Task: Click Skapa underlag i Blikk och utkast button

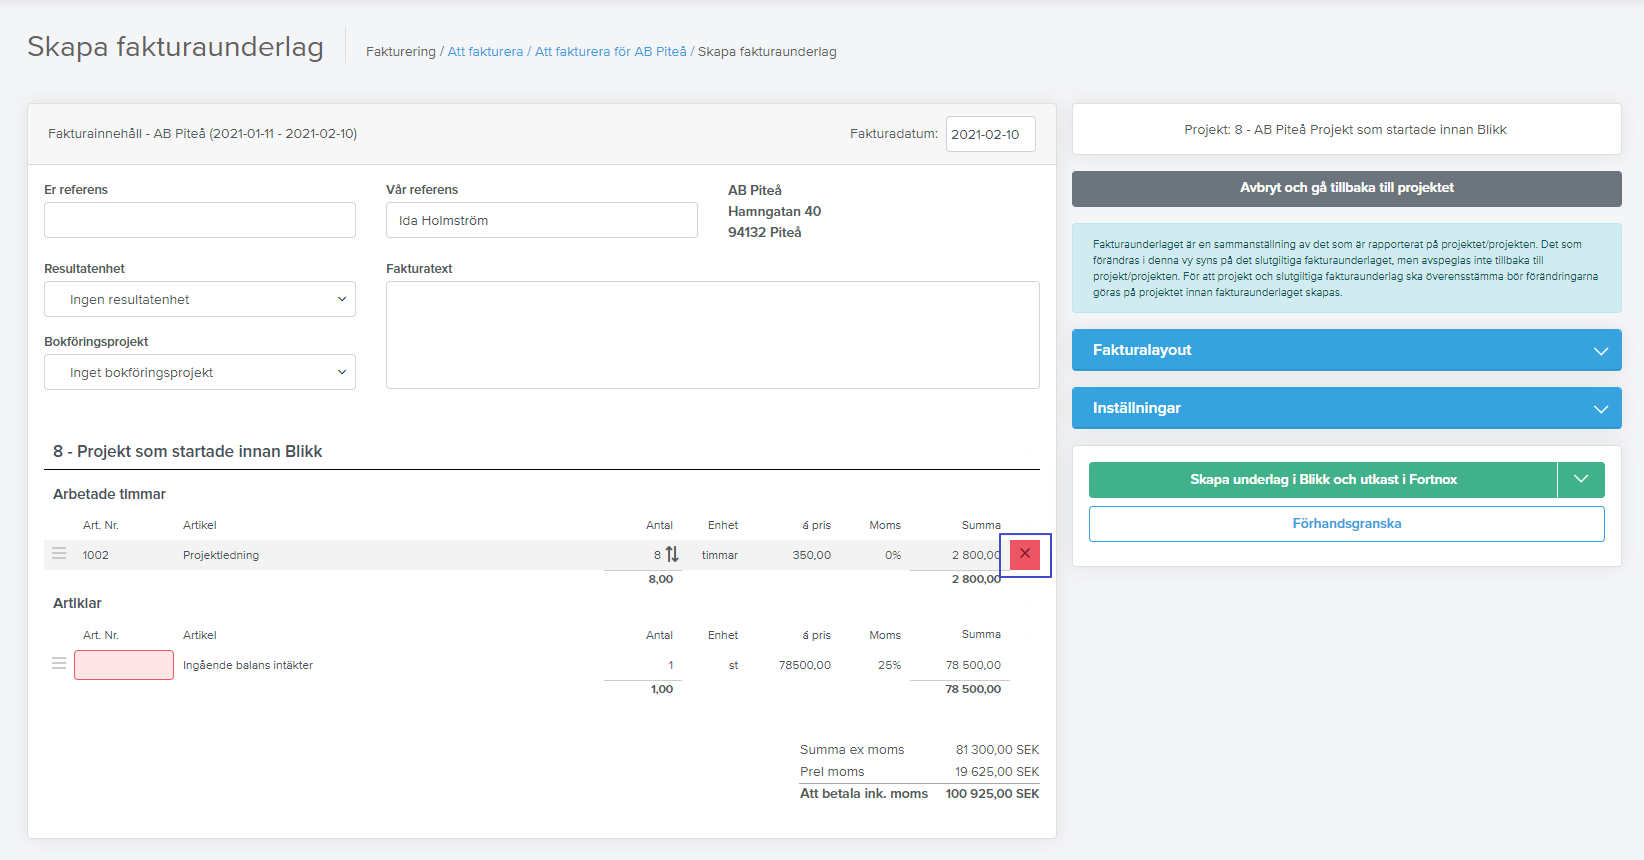Action: click(1323, 480)
